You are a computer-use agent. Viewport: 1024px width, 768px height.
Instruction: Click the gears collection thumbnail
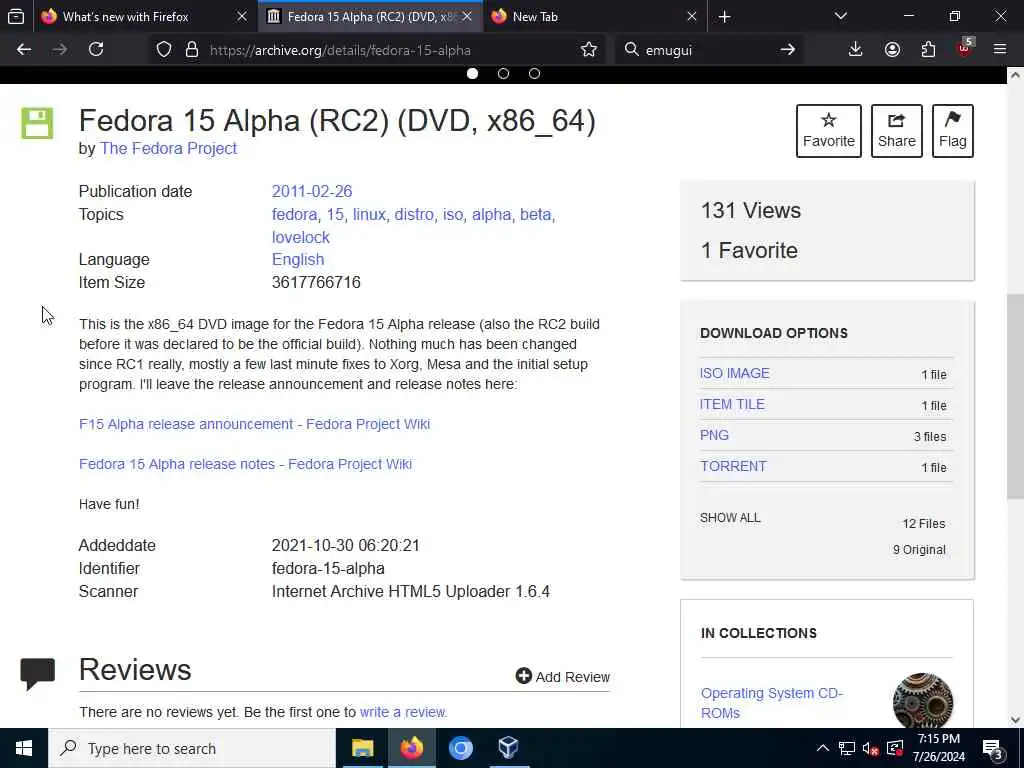tap(923, 700)
